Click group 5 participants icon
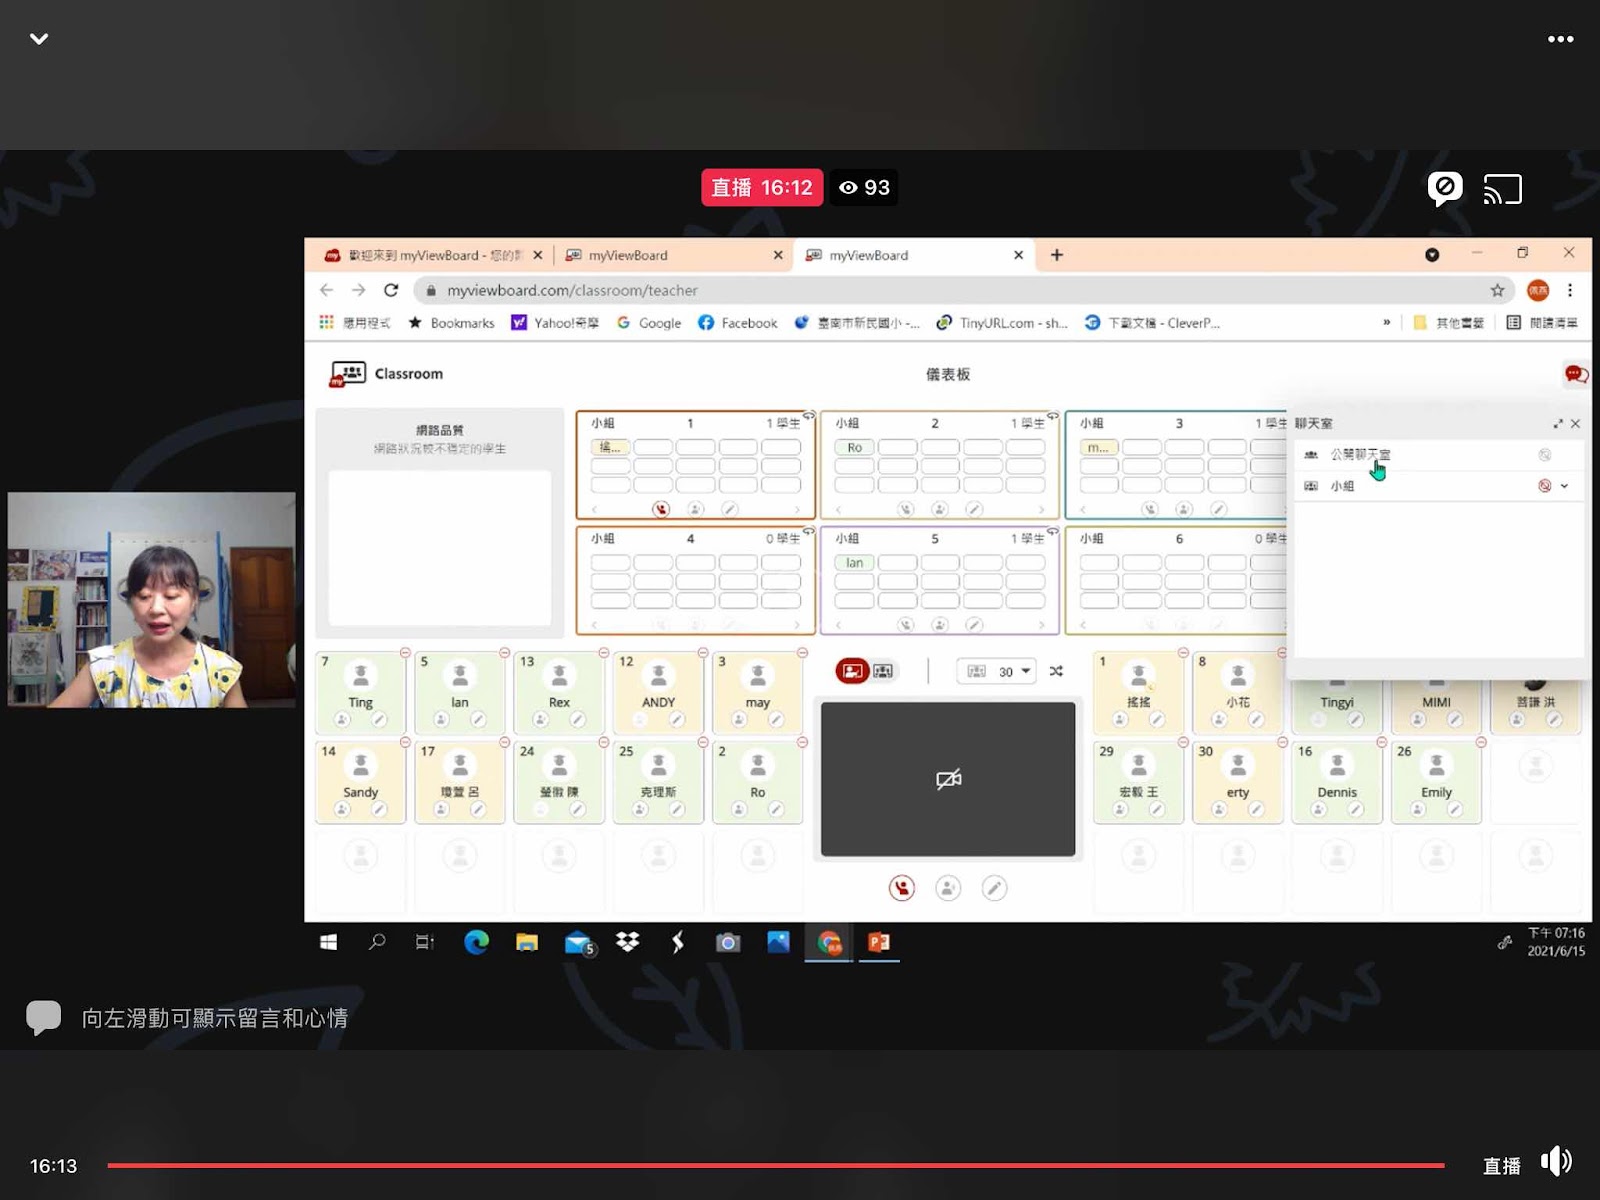Screen dimensions: 1600x1200 pos(940,624)
